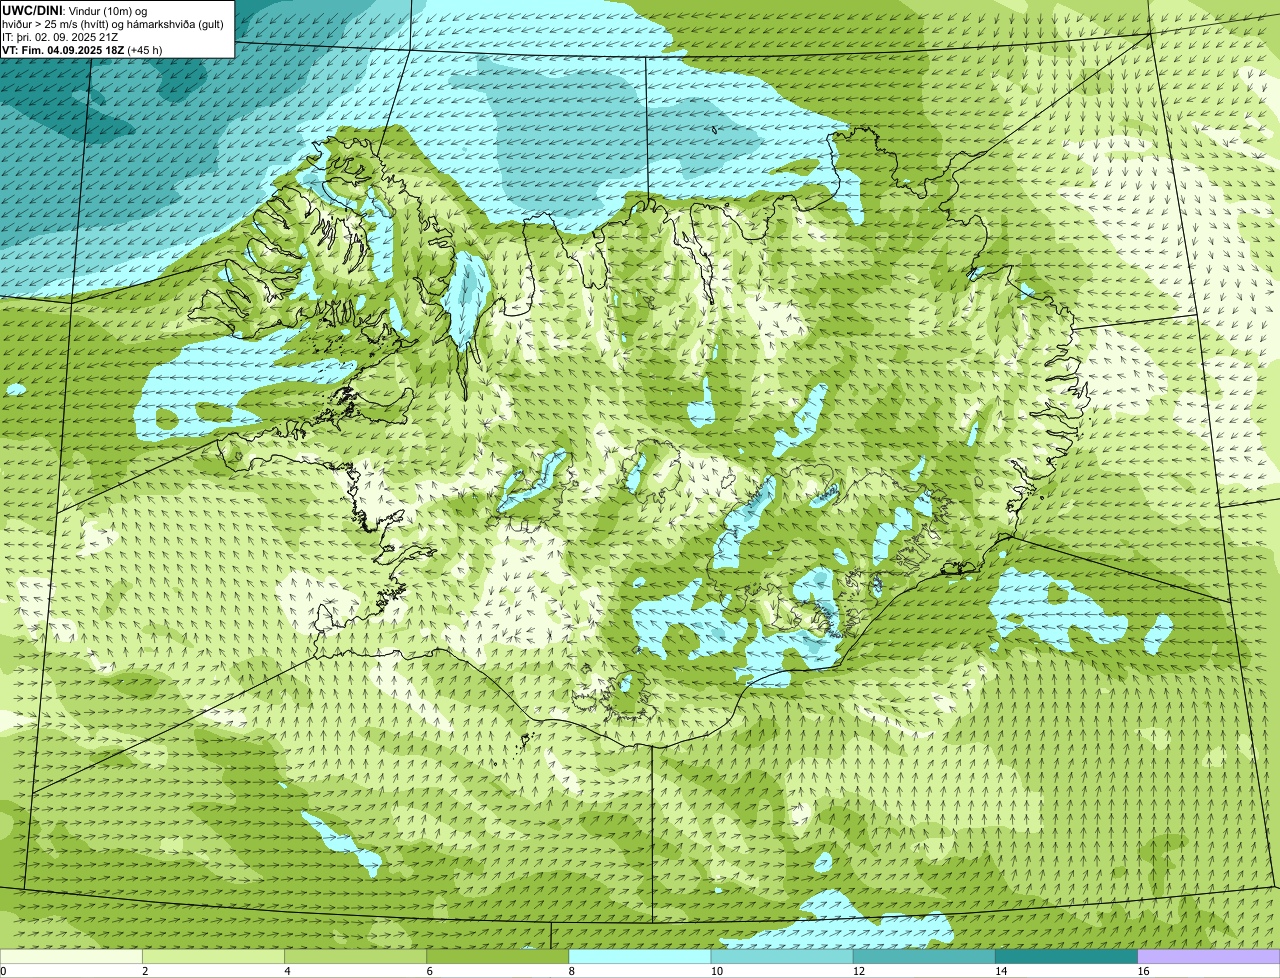Click the "IT: þri. 02. 09. 2025 21Z" line
This screenshot has height=978, width=1280.
[x=60, y=37]
